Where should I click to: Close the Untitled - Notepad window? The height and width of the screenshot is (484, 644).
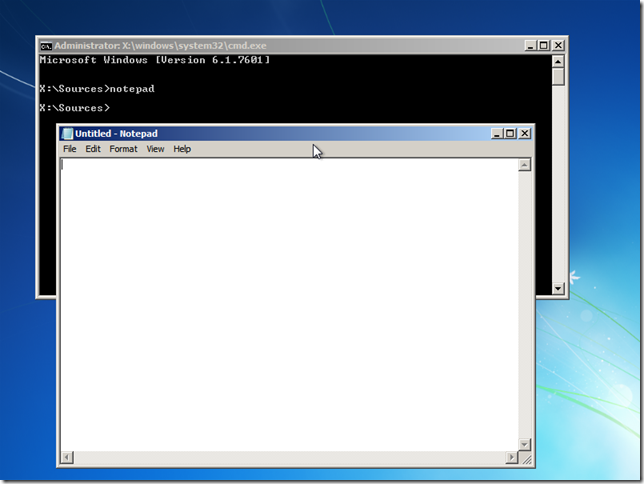524,134
